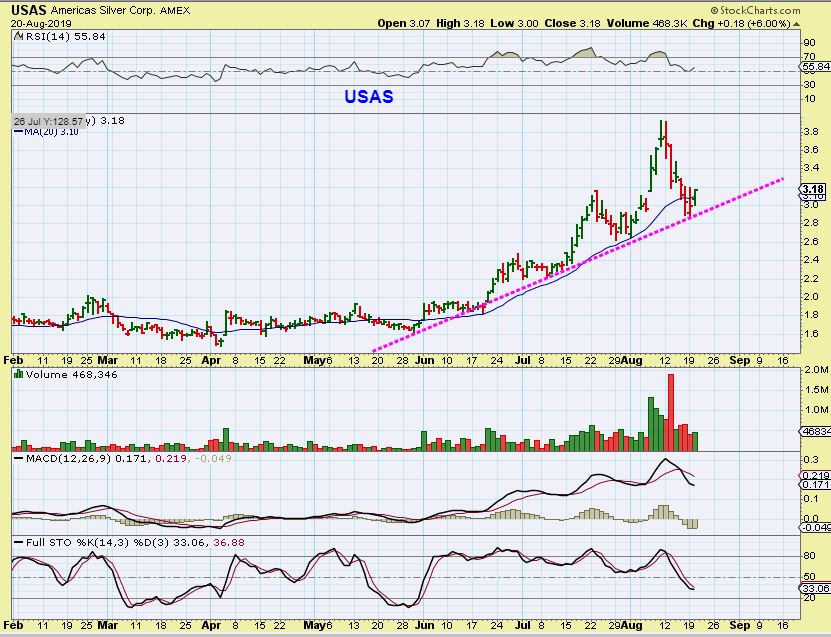This screenshot has height=637, width=831.
Task: Click the 90 level on the RSI axis
Action: tap(809, 43)
